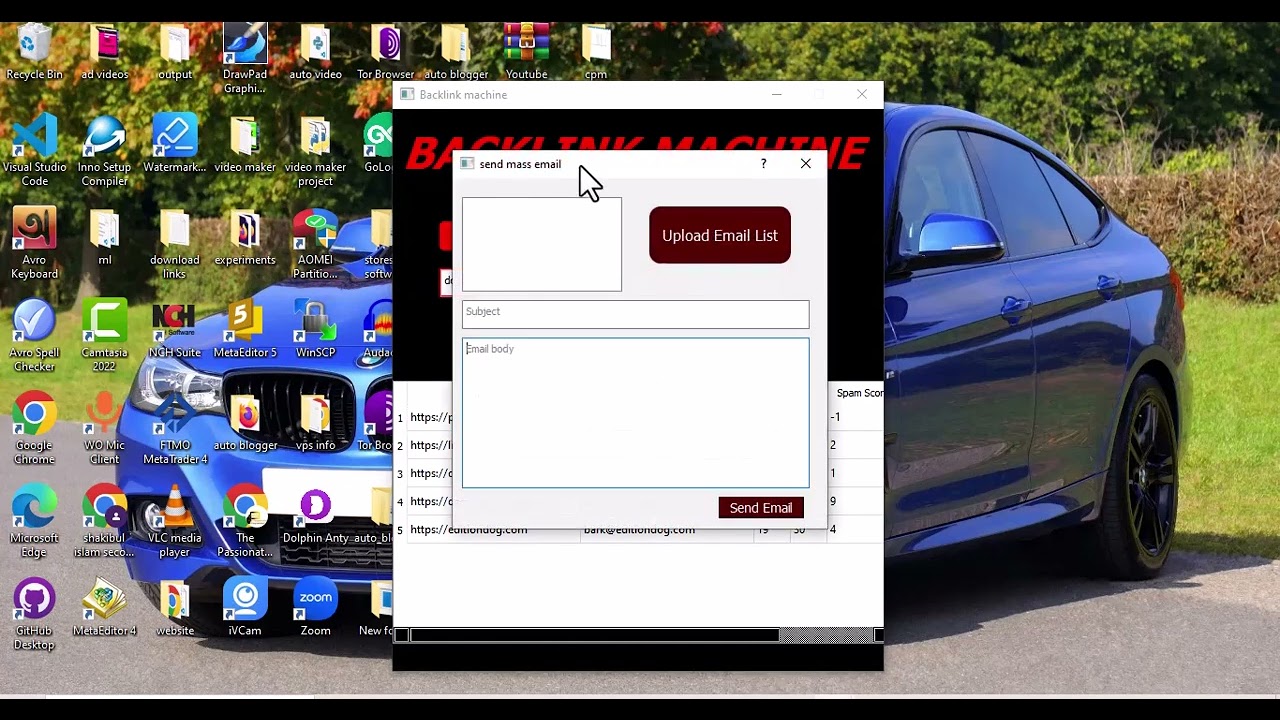Select the bark@editiondog.com email cell
1280x720 pixels.
coord(667,530)
